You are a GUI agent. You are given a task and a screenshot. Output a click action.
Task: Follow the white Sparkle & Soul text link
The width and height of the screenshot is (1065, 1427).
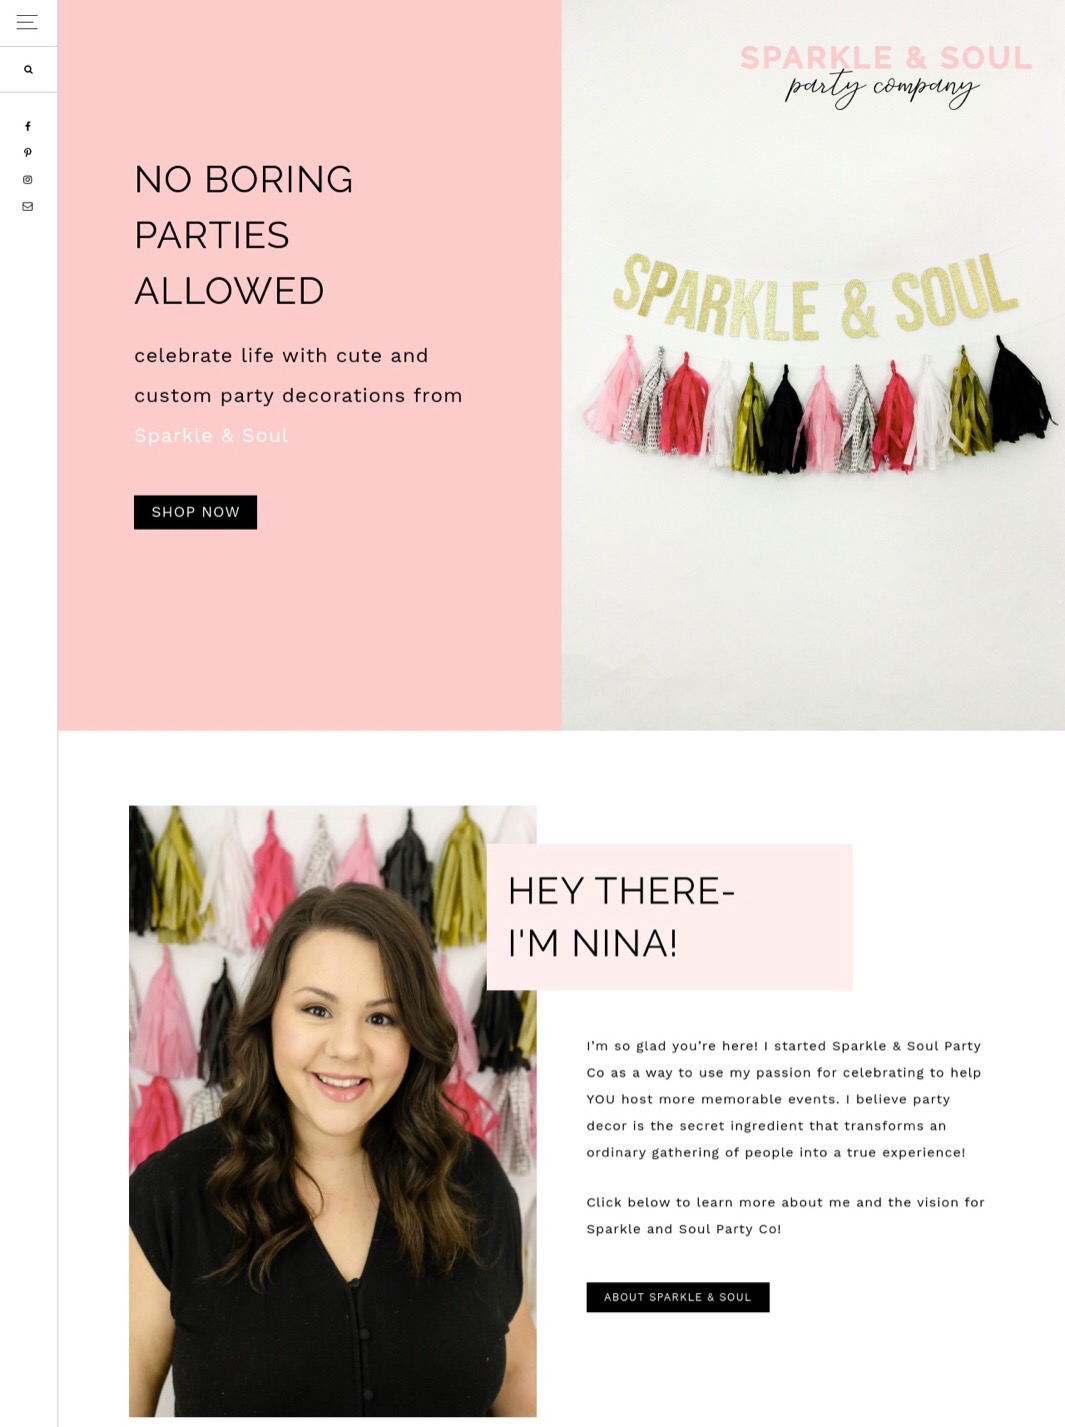point(211,436)
